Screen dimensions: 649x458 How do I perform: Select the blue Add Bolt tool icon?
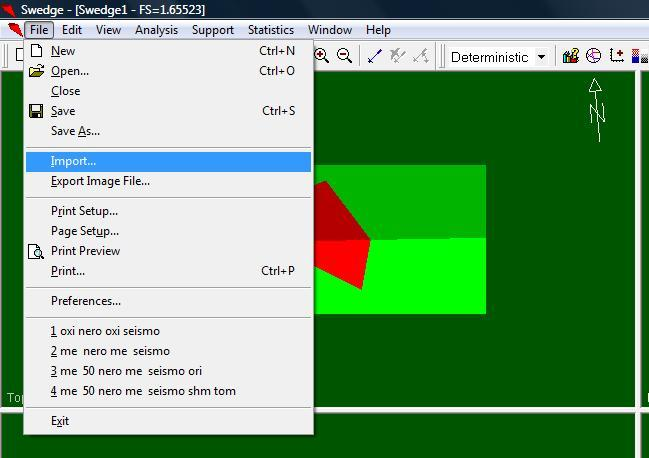[375, 56]
